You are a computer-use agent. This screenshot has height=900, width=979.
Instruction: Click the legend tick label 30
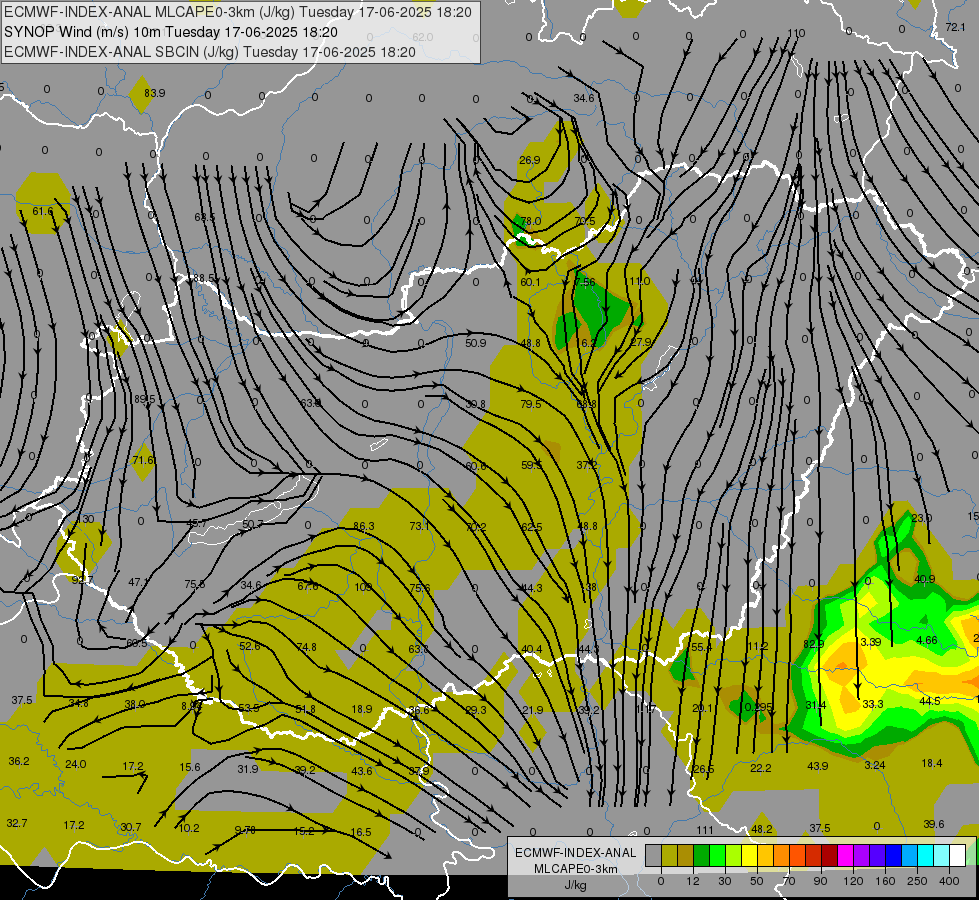(724, 881)
